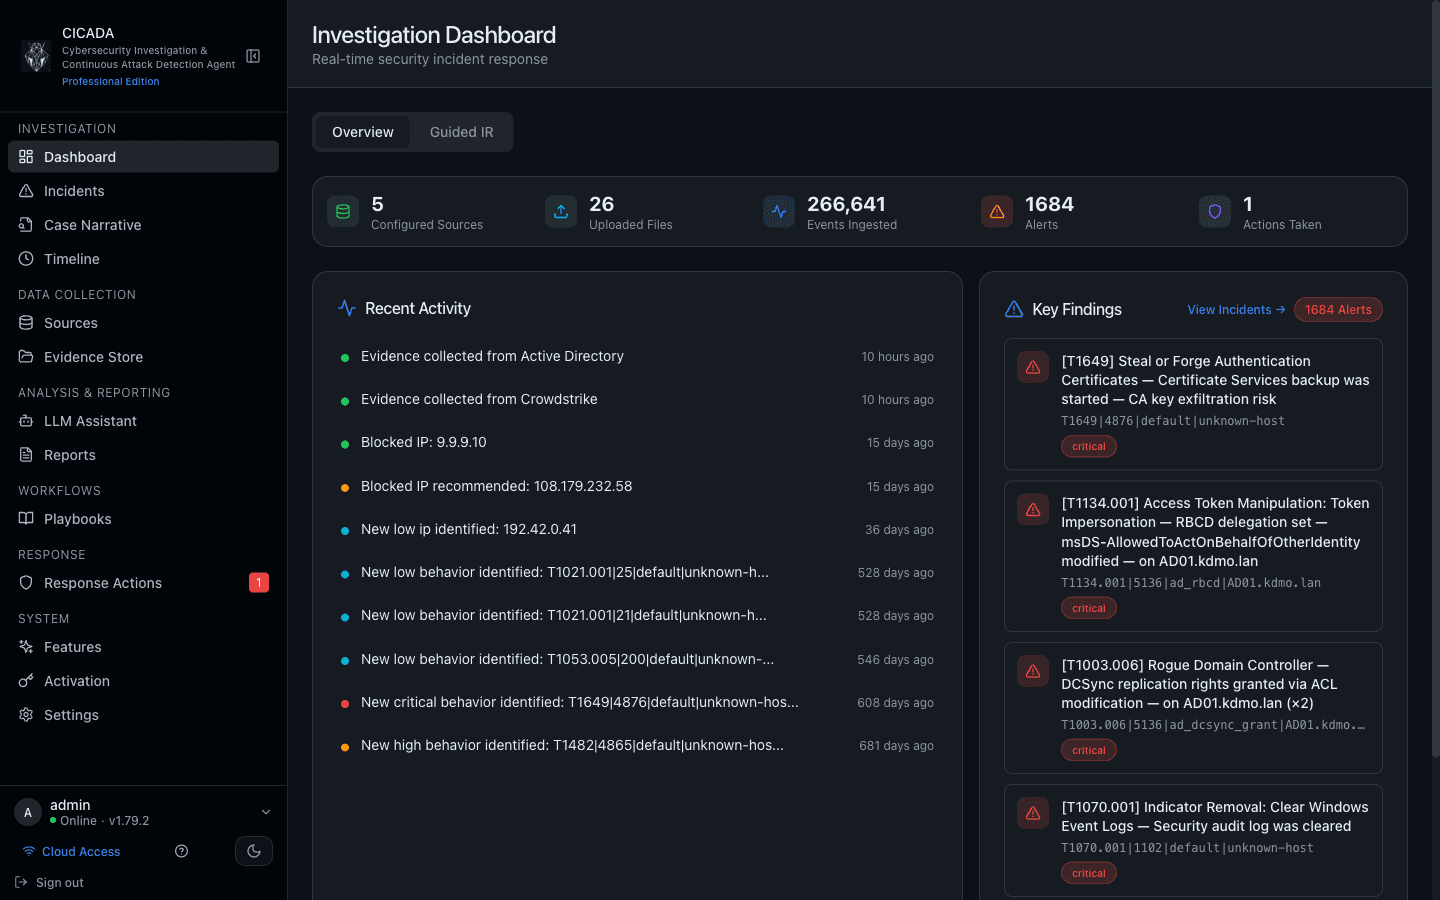
Task: Expand the admin user menu chevron
Action: coord(266,812)
